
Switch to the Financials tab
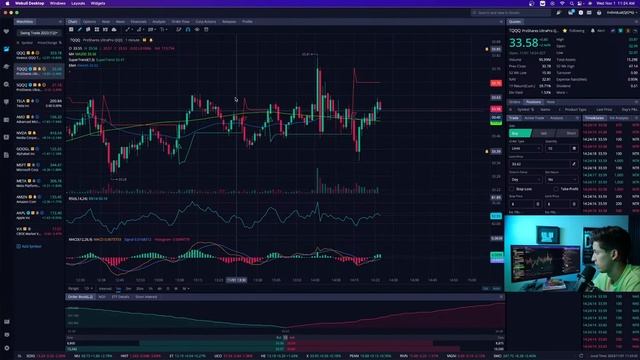click(x=138, y=22)
